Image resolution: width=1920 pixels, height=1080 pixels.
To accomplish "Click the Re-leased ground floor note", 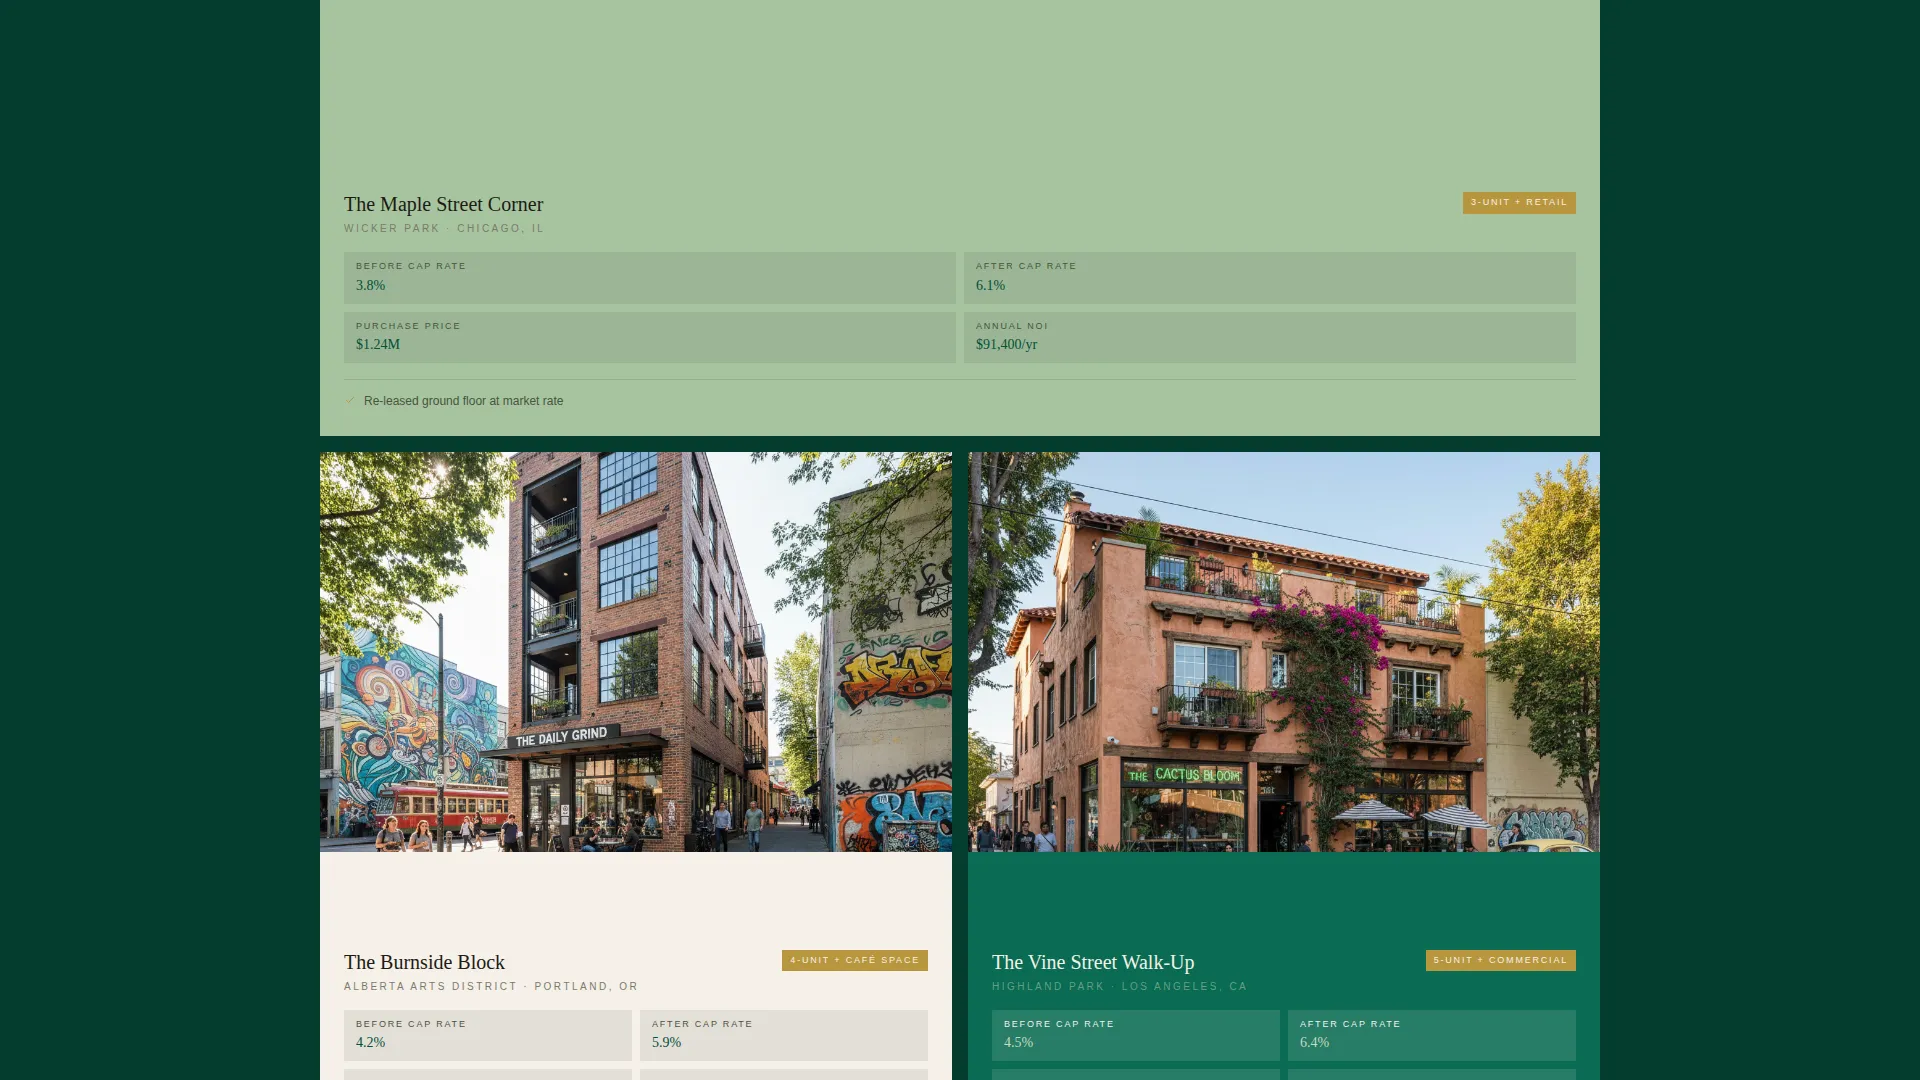I will tap(463, 401).
